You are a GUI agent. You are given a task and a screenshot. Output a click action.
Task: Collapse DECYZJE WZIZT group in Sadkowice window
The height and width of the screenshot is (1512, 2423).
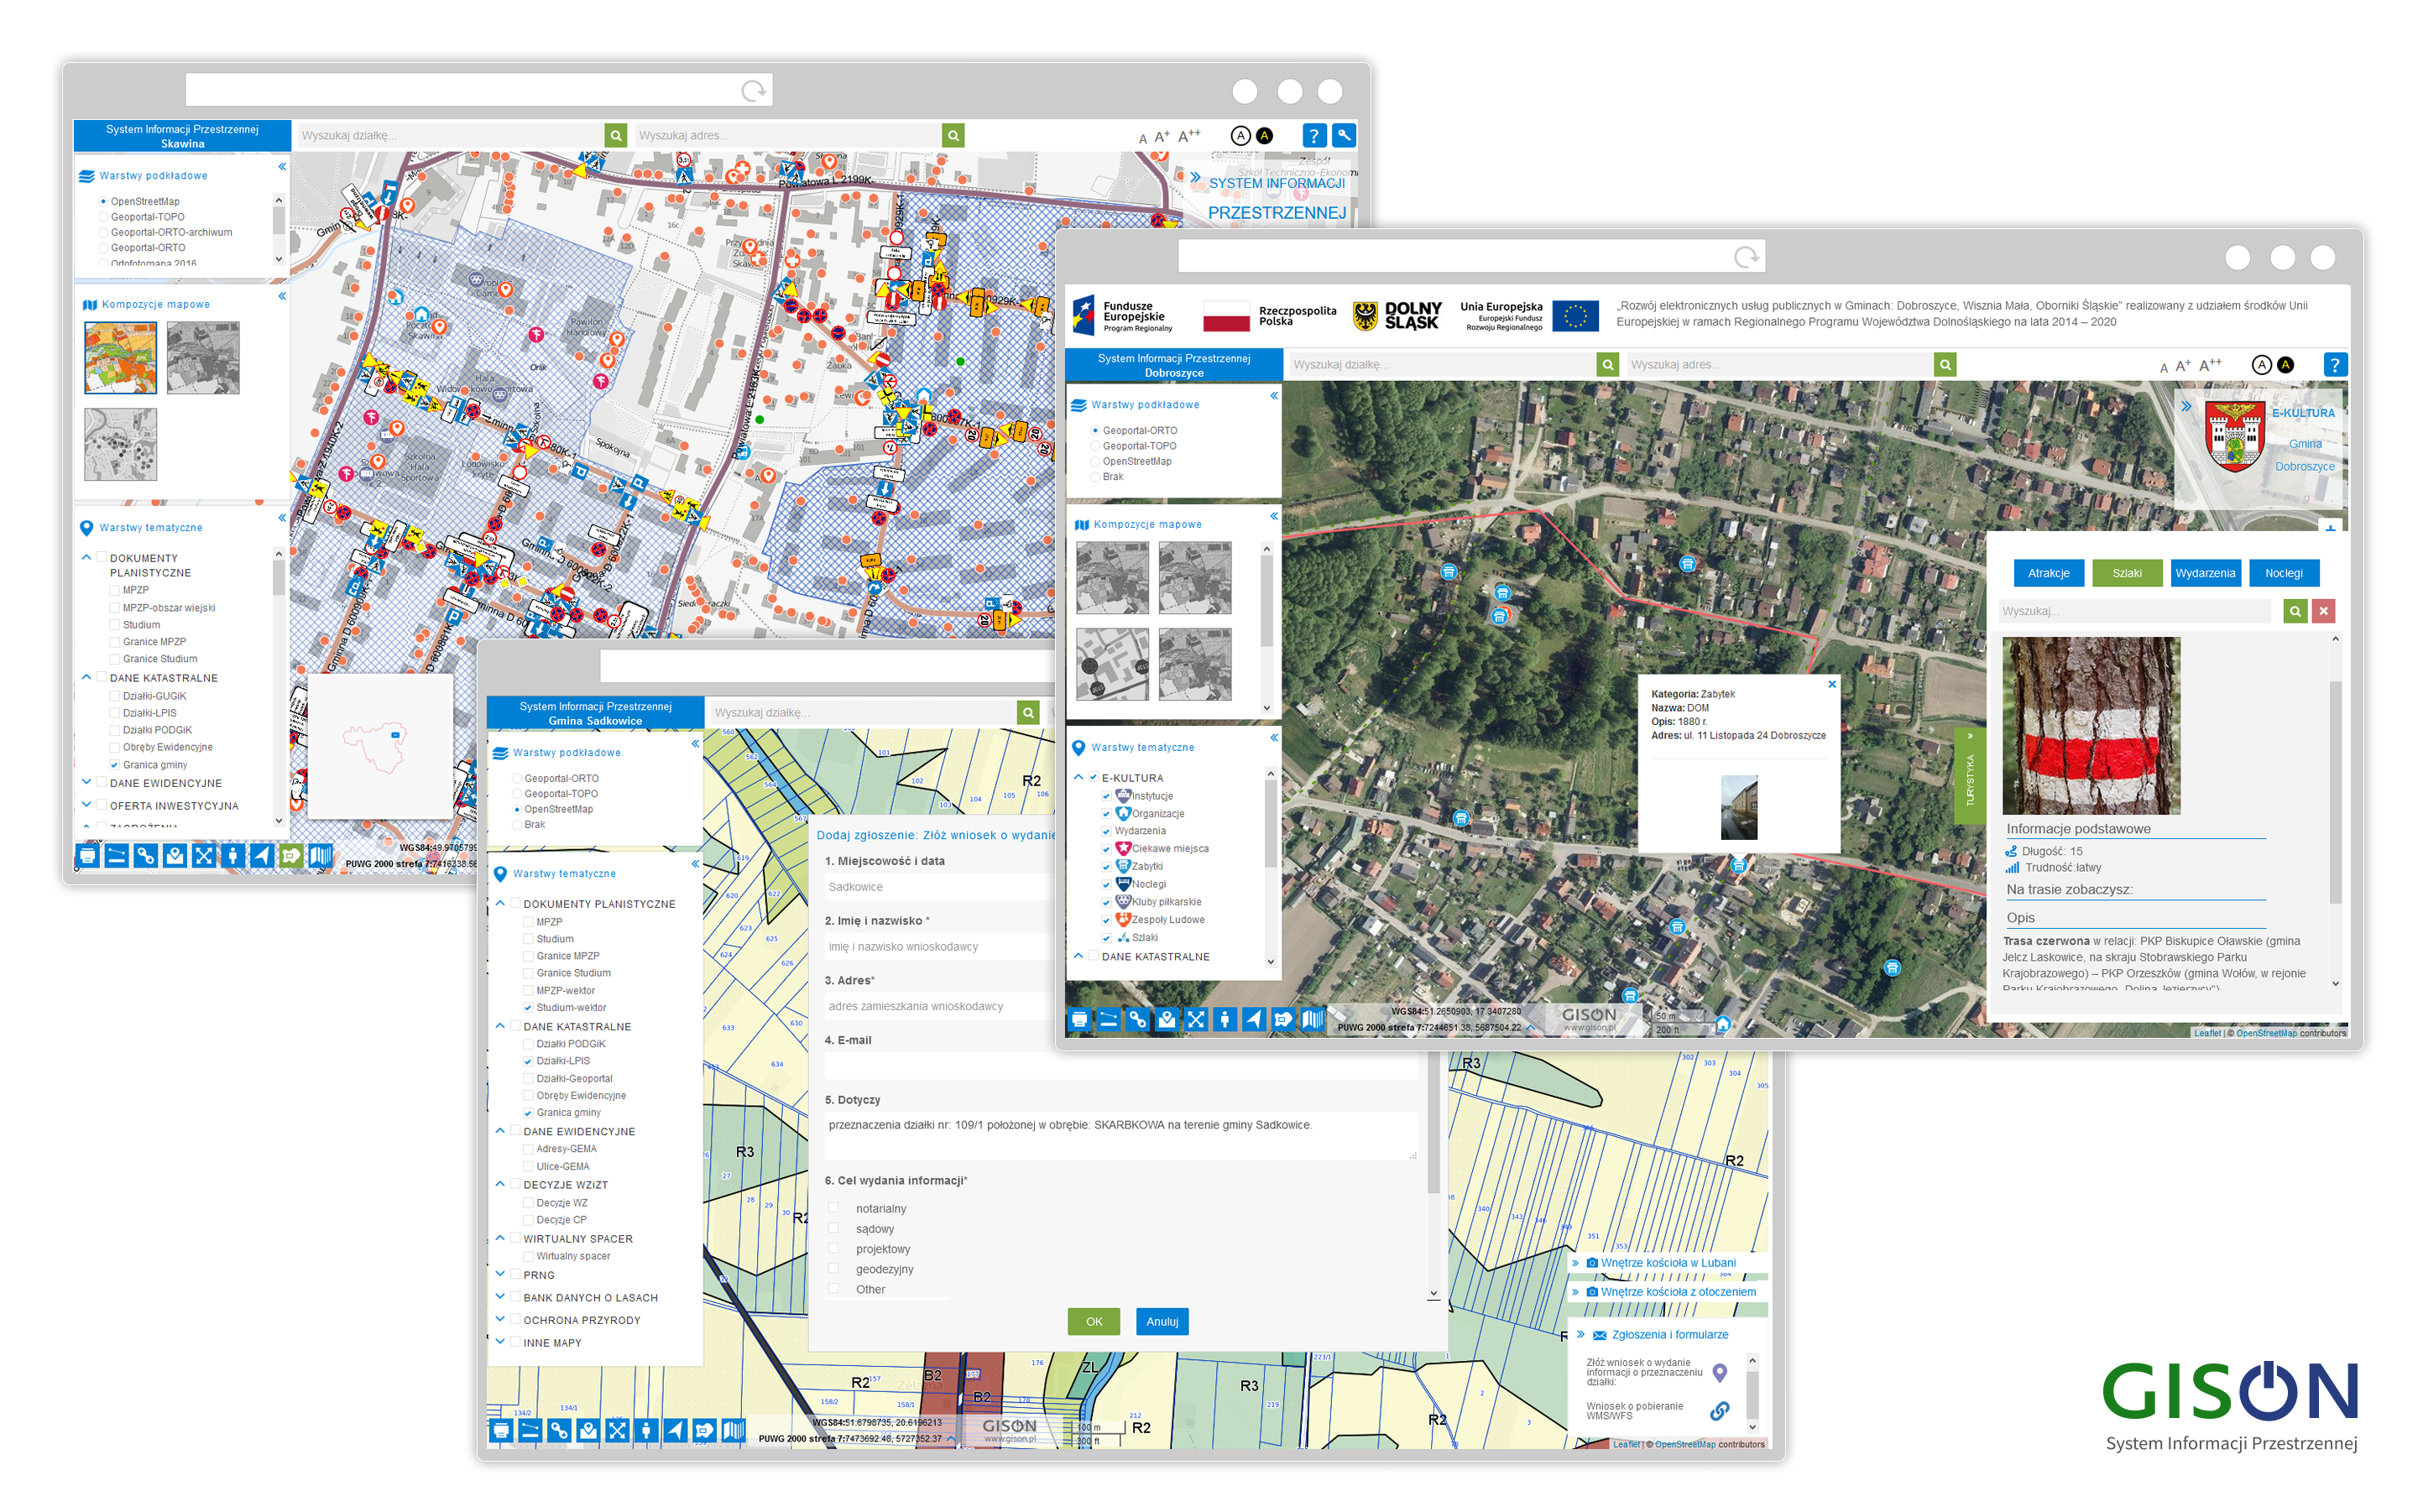tap(500, 1184)
